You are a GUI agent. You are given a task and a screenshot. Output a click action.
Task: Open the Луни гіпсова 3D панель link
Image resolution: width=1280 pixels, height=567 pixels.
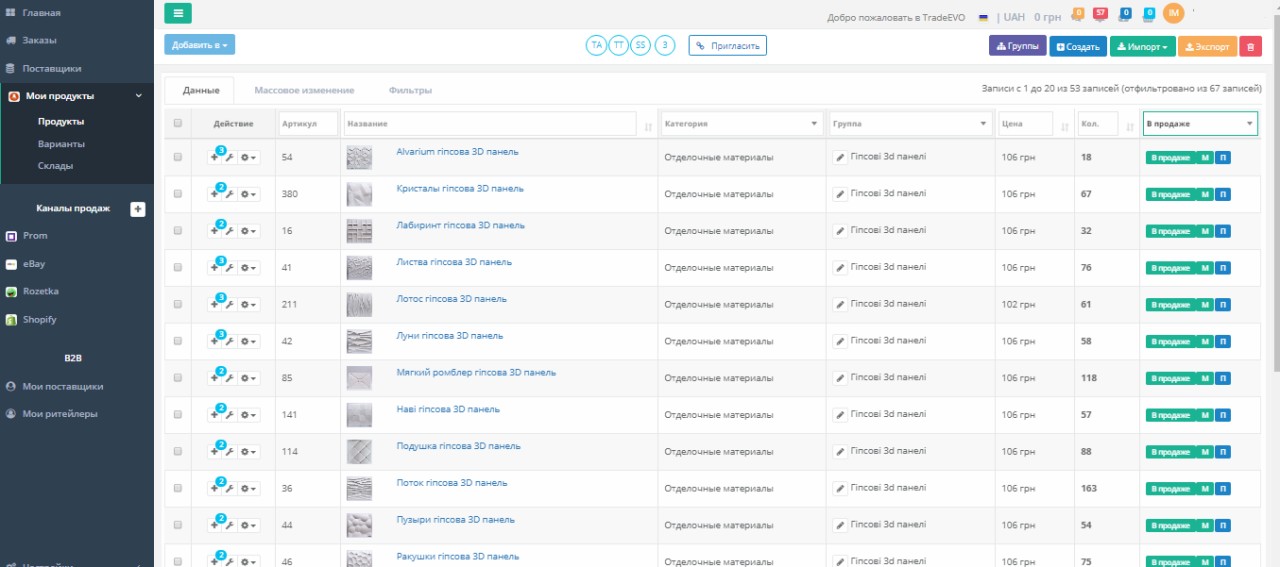click(449, 336)
